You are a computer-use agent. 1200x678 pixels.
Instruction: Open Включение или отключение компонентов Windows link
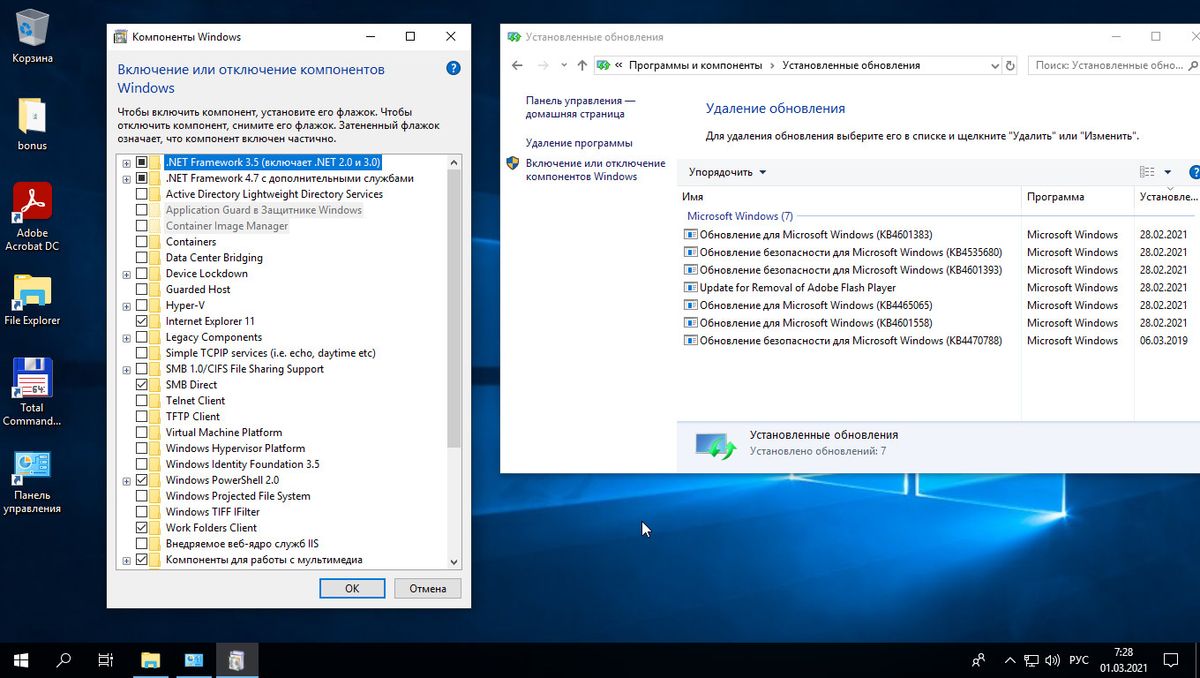coord(595,170)
